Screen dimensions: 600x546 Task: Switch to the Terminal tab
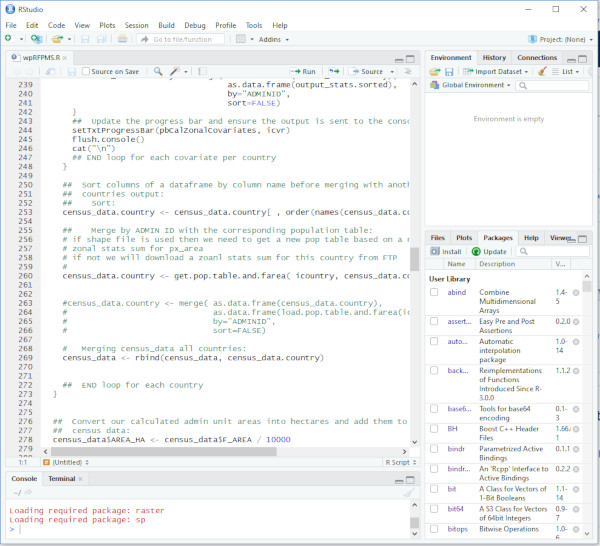click(x=62, y=479)
